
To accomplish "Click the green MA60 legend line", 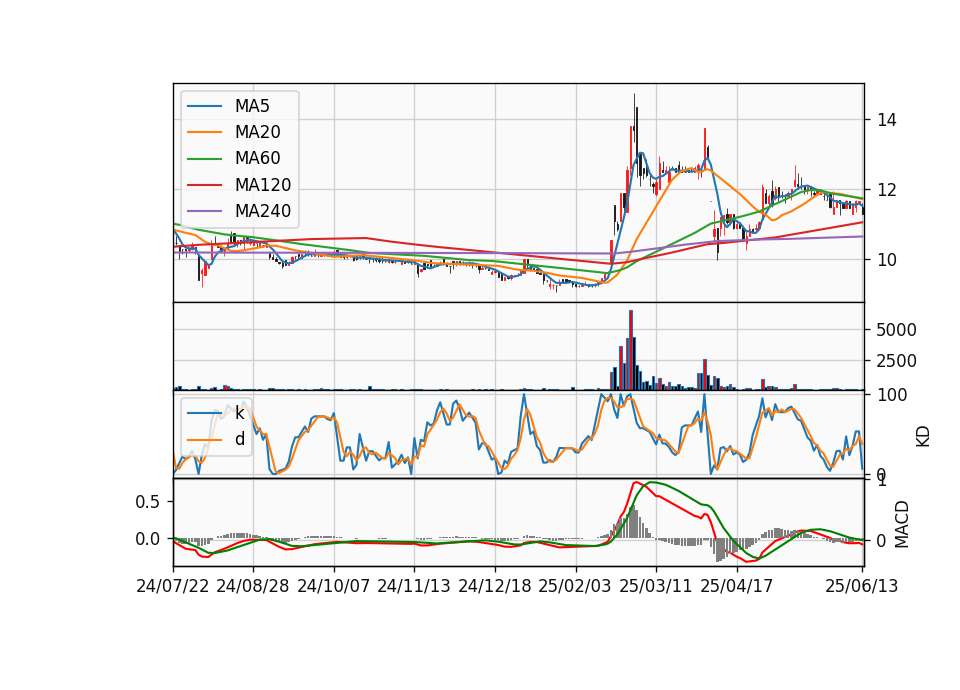I will pos(204,159).
